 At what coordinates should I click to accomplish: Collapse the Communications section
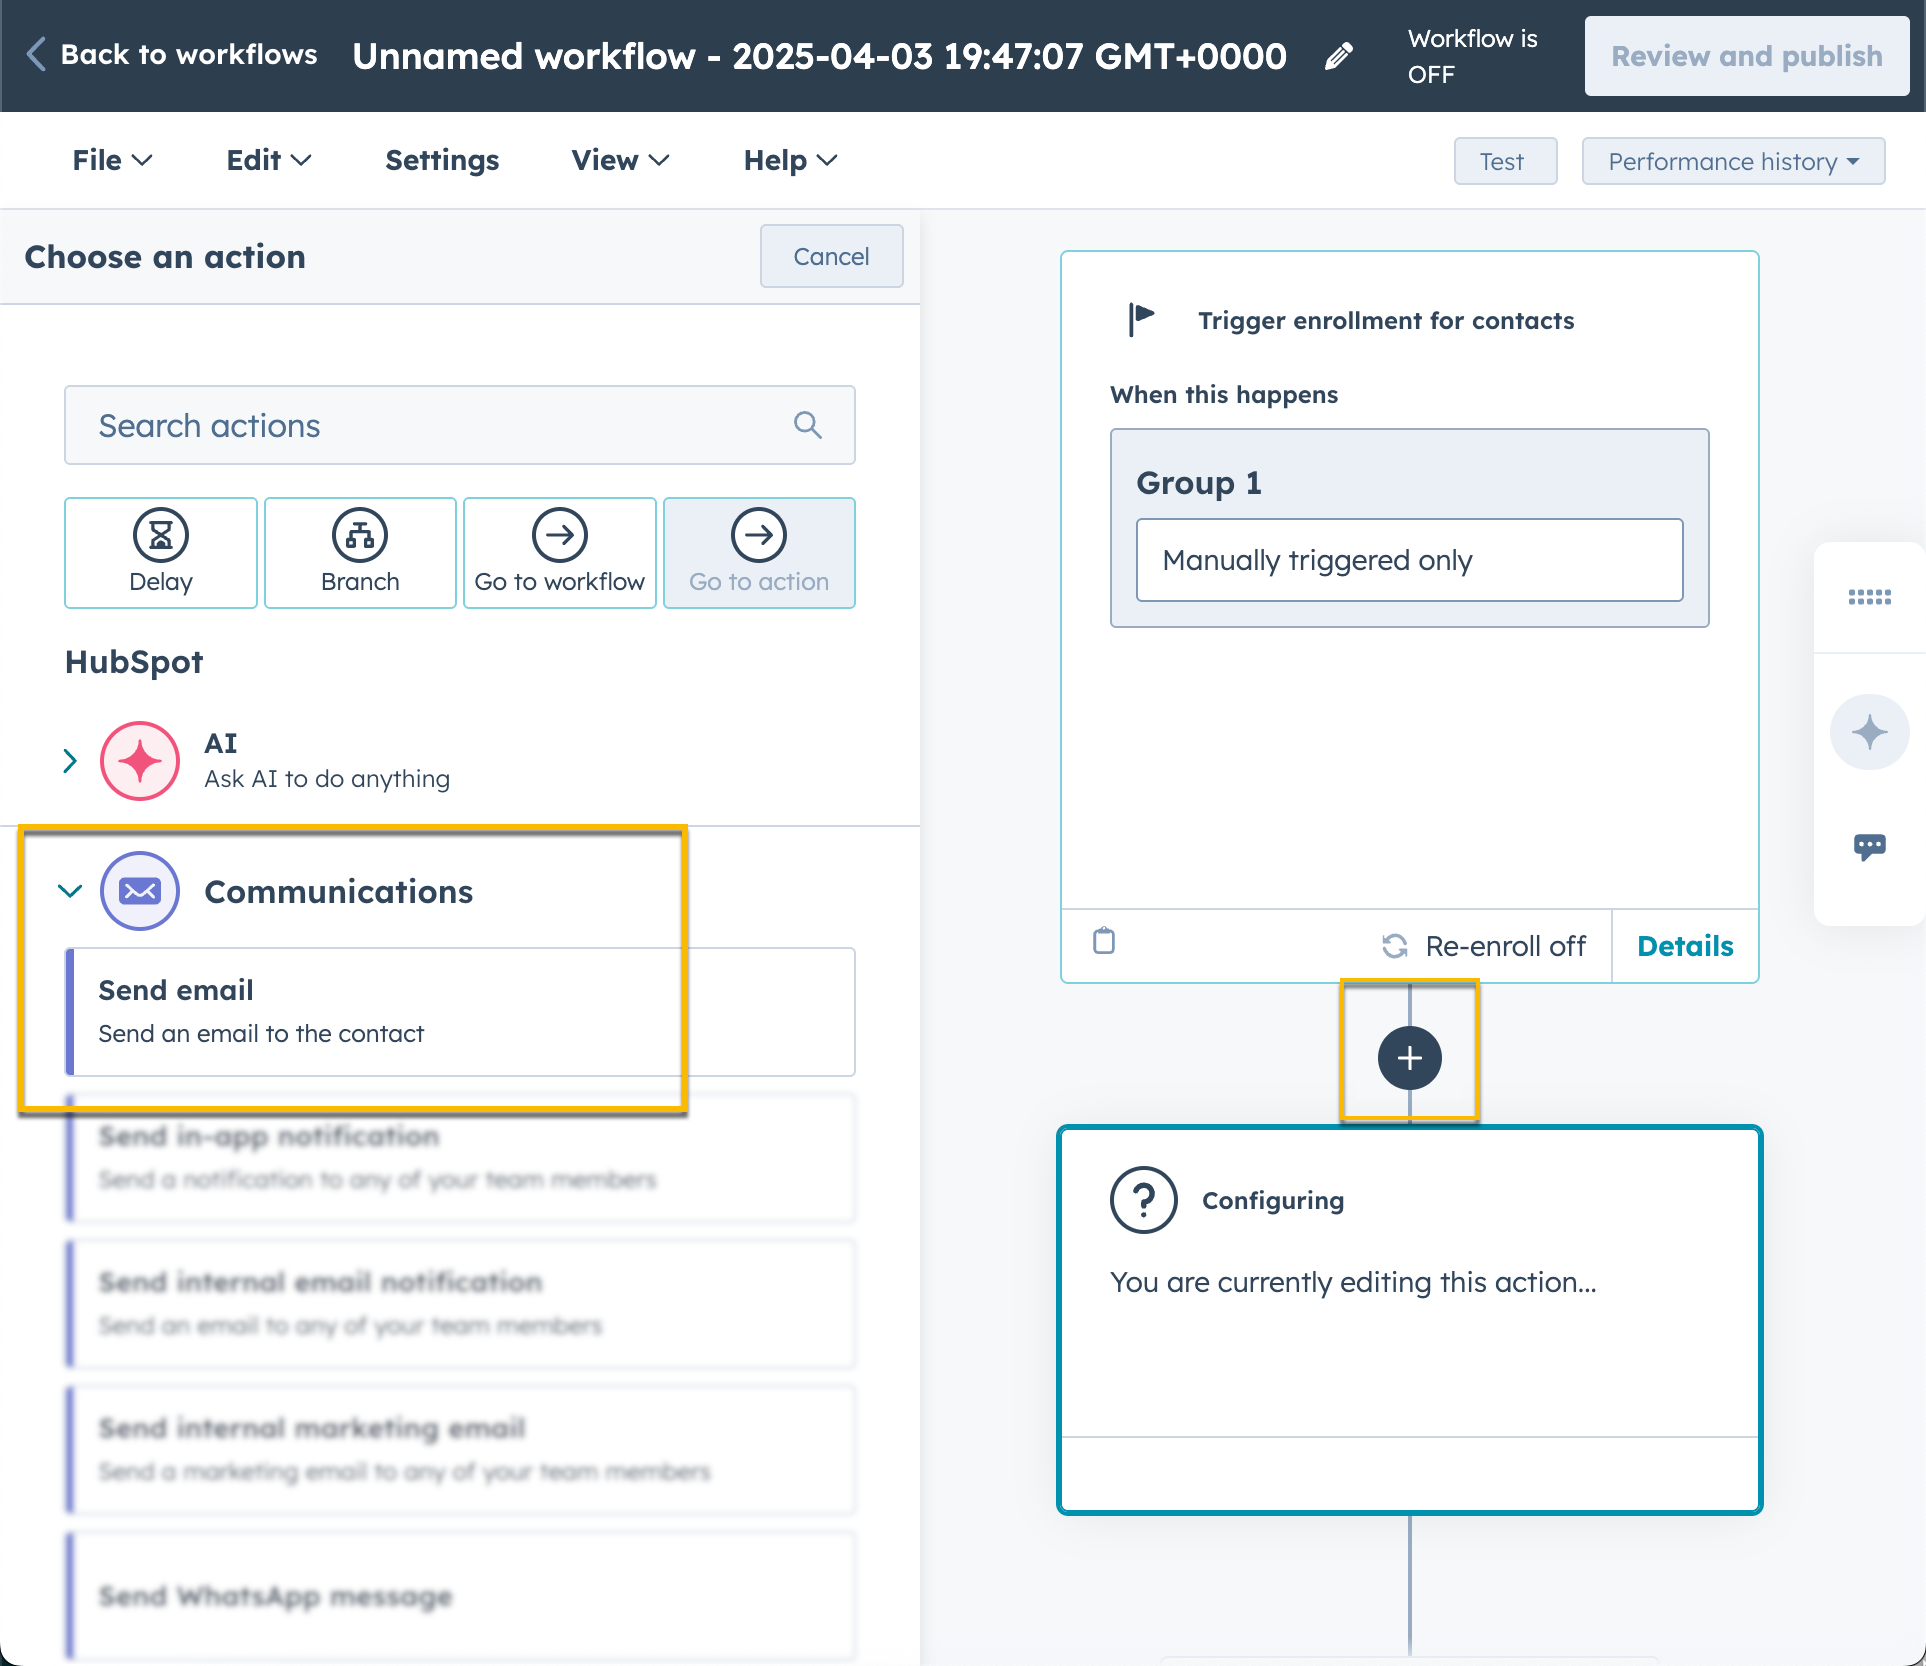coord(69,891)
